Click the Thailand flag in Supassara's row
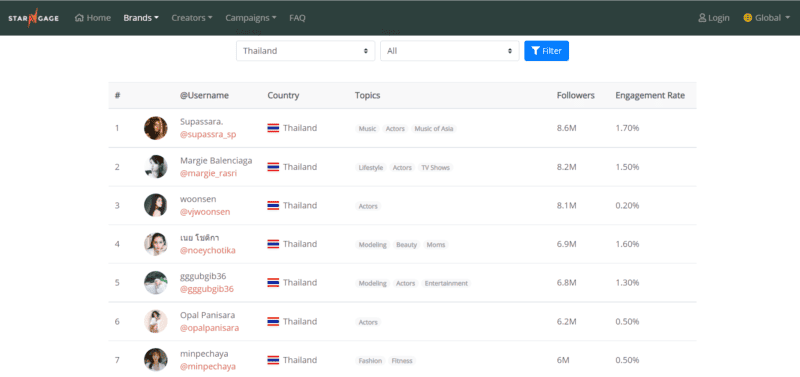 click(x=273, y=128)
